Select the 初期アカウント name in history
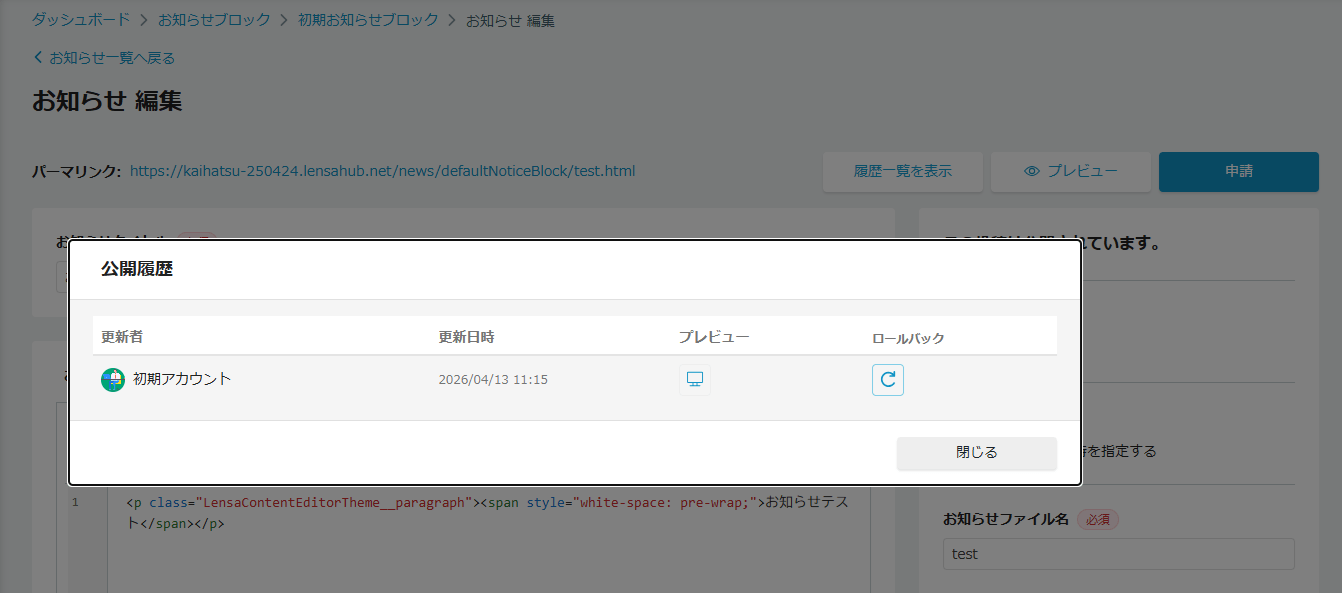This screenshot has height=593, width=1342. tap(182, 379)
